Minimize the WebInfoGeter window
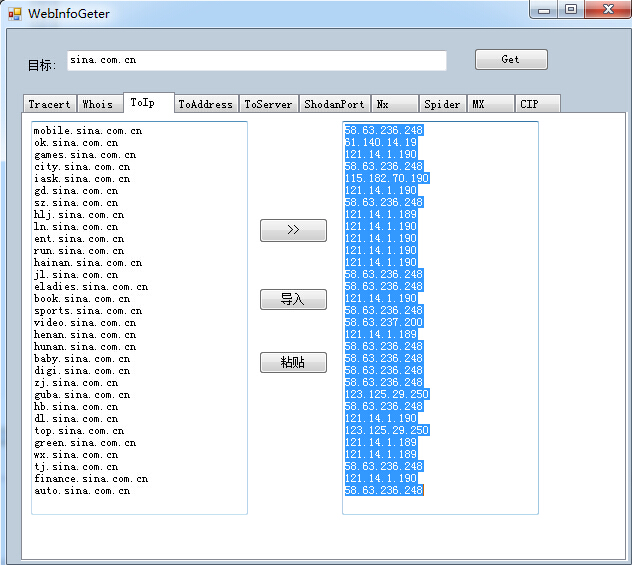Screen dimensions: 632x565 pyautogui.click(x=544, y=10)
